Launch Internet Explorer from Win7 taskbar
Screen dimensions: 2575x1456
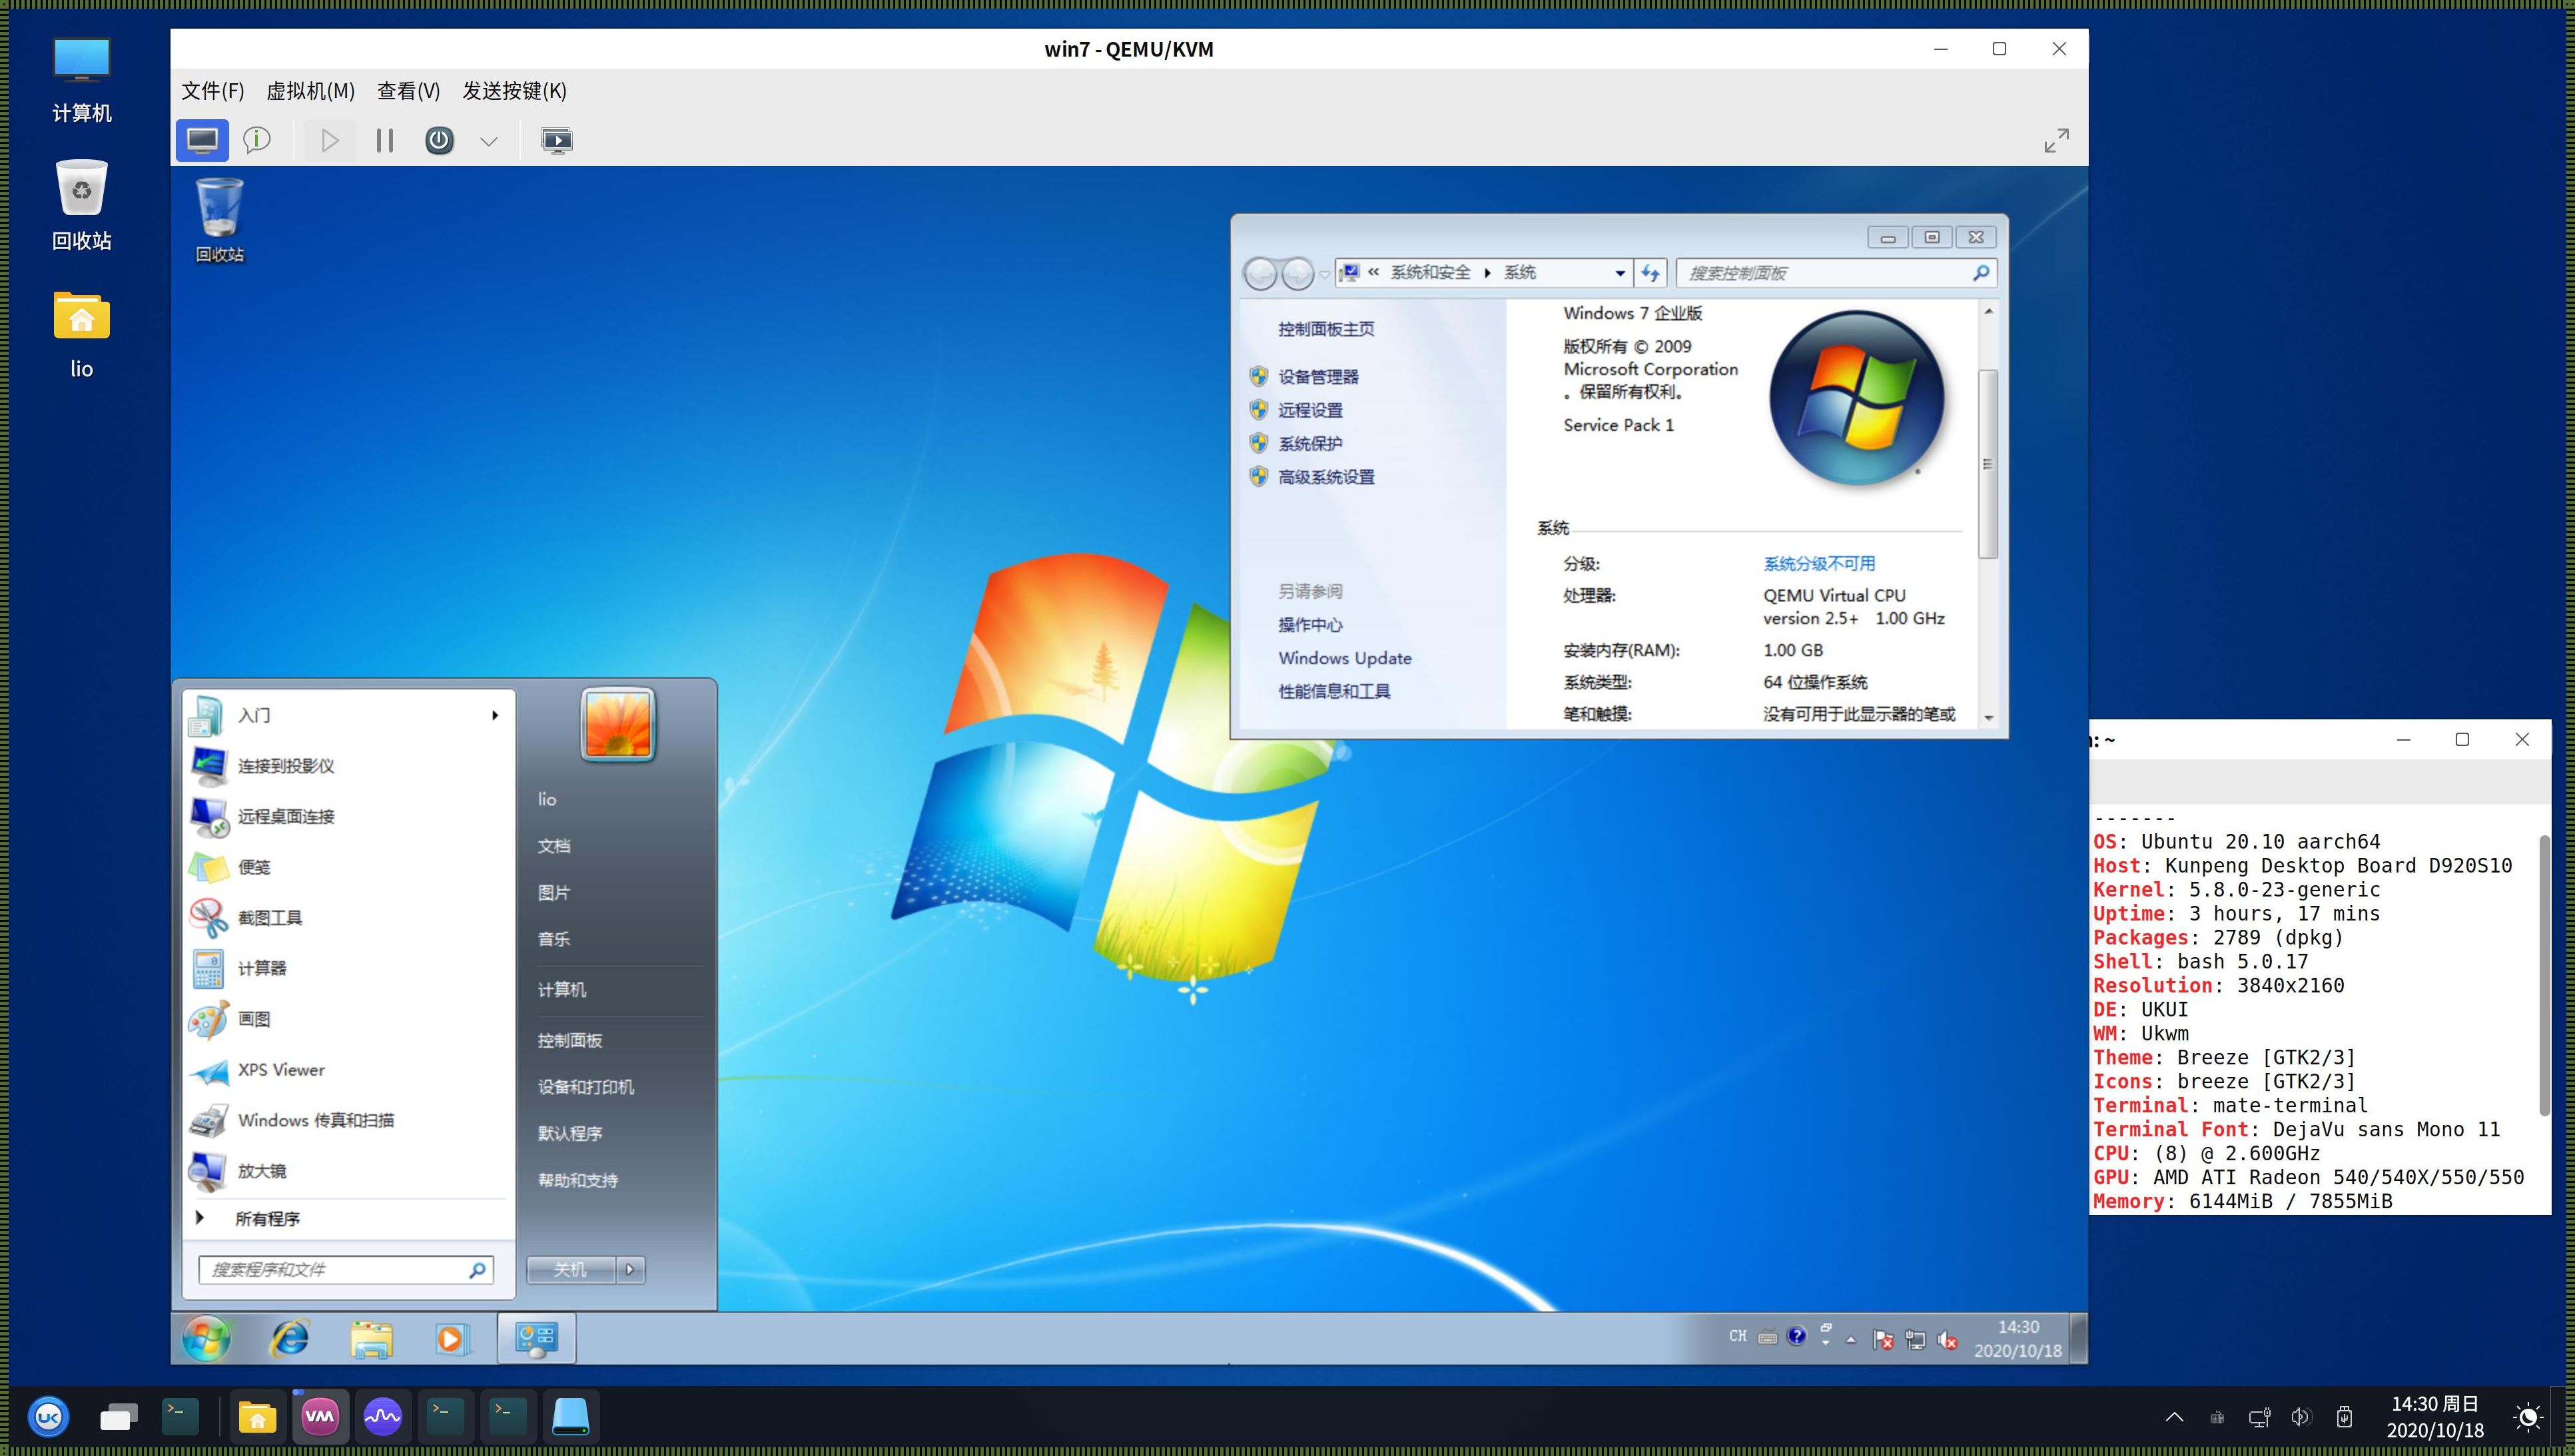pyautogui.click(x=290, y=1338)
